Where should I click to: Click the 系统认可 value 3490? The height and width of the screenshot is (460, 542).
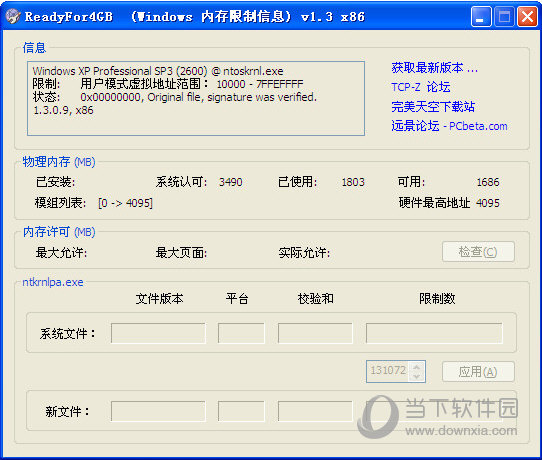[x=231, y=182]
